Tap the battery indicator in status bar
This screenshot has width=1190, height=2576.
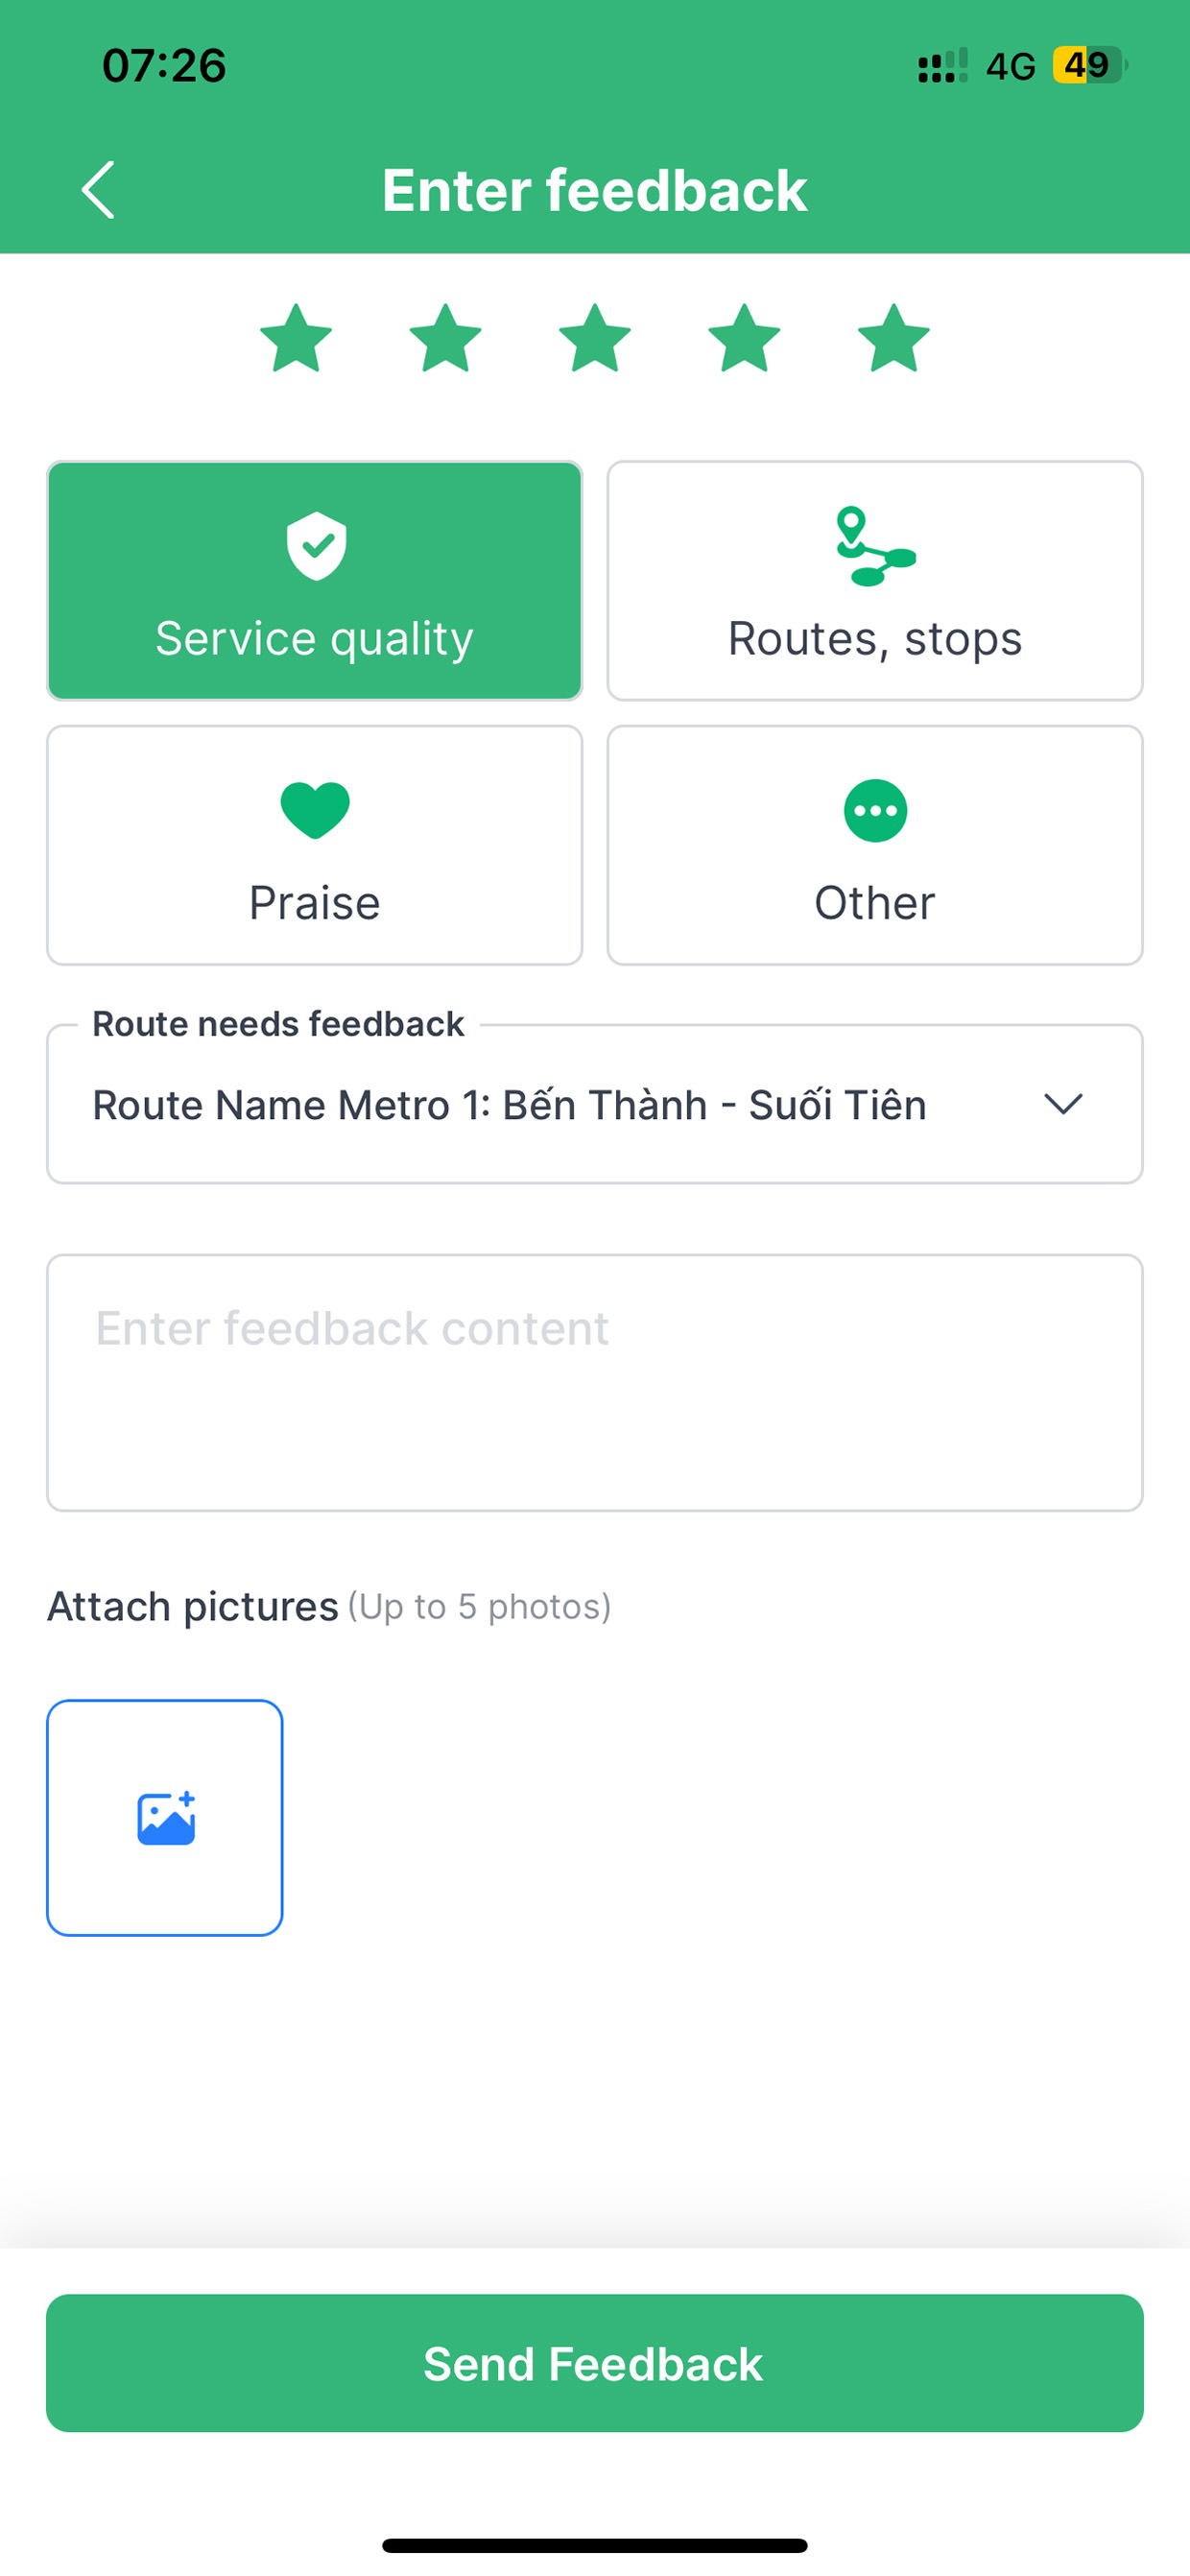1088,66
